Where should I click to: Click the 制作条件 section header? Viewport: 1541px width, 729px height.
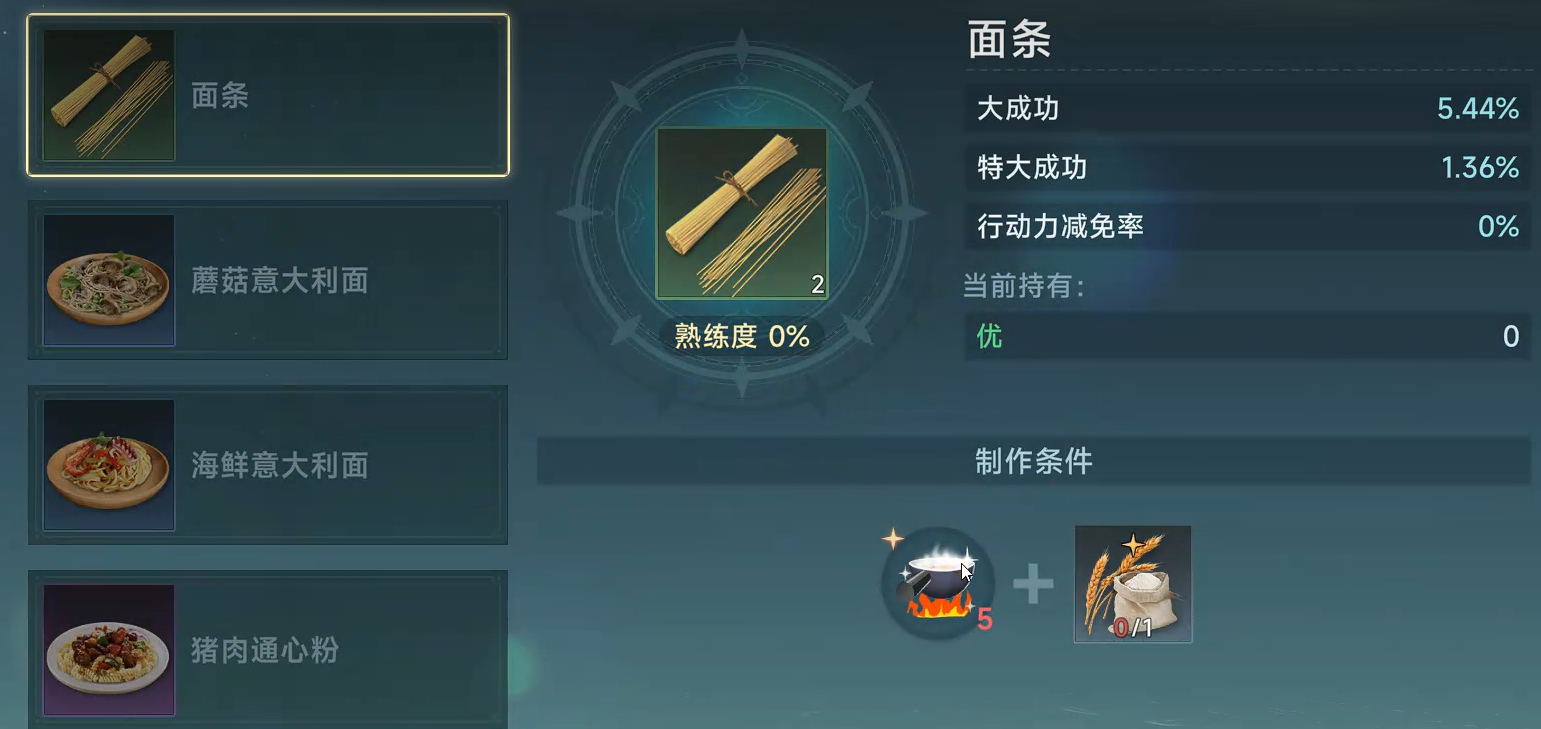[1034, 461]
